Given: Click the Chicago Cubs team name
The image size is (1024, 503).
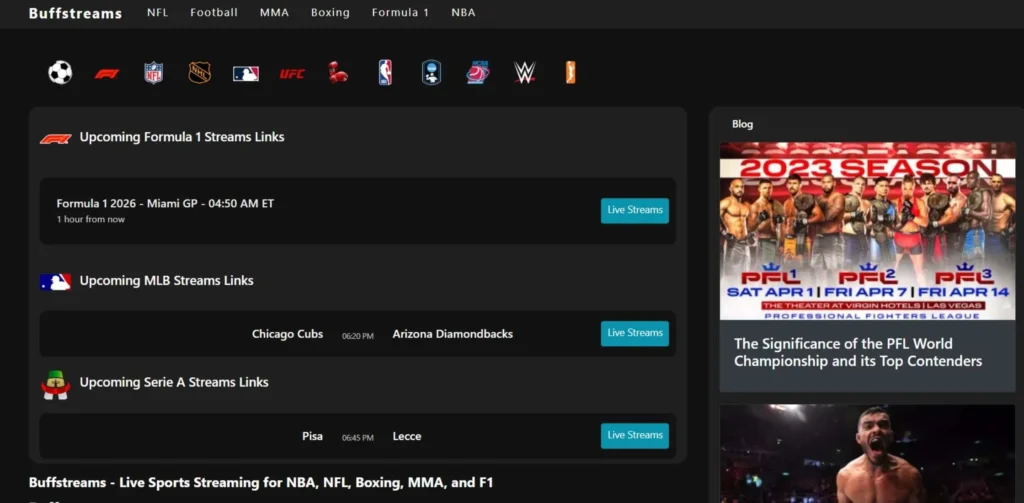Looking at the screenshot, I should 287,334.
